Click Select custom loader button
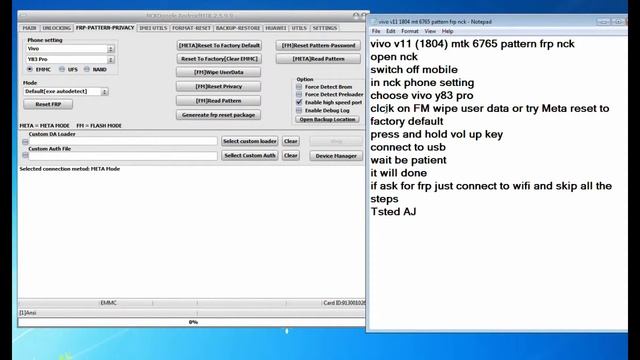 point(250,141)
